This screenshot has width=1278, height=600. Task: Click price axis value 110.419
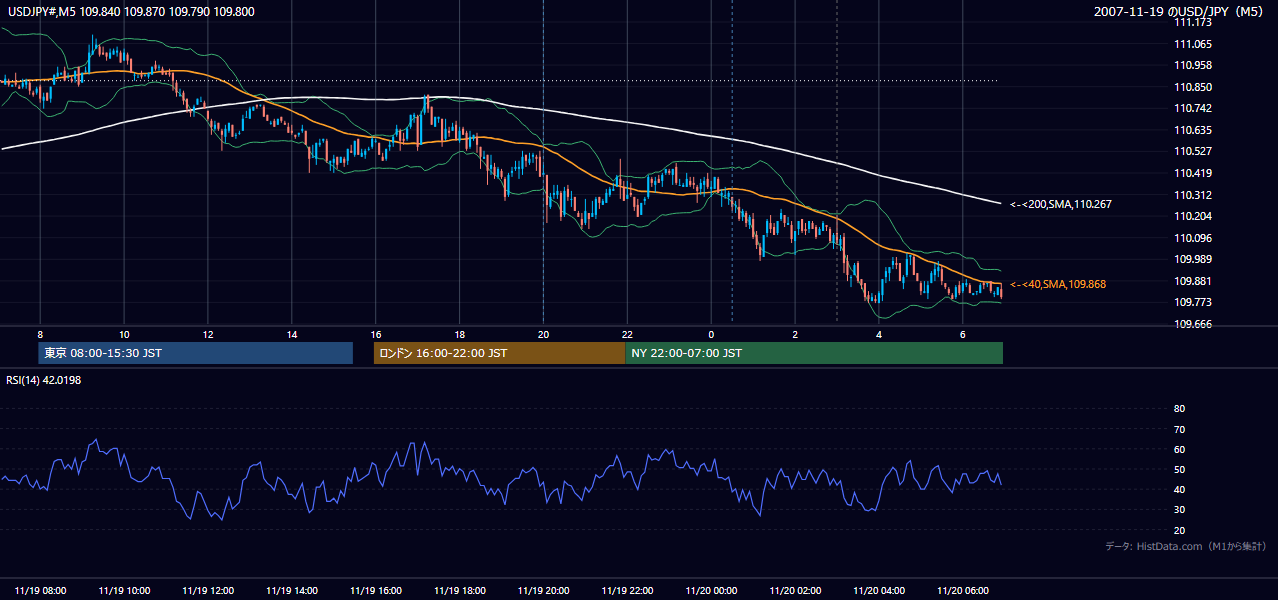(x=1193, y=173)
